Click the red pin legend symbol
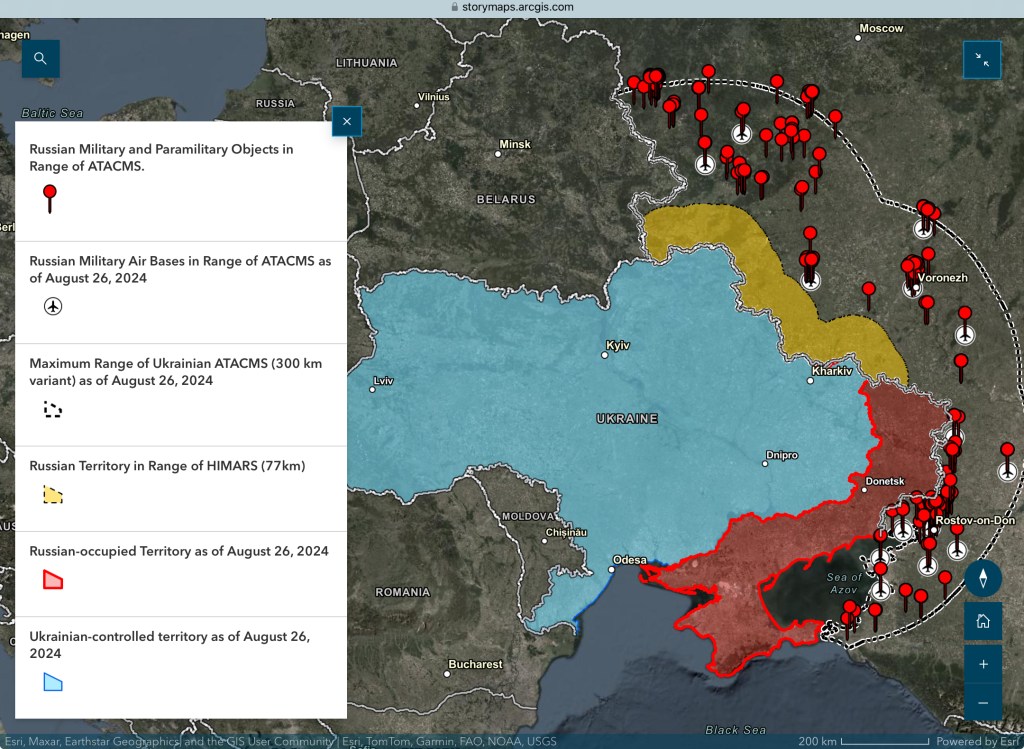Viewport: 1024px width, 749px height. click(x=50, y=198)
